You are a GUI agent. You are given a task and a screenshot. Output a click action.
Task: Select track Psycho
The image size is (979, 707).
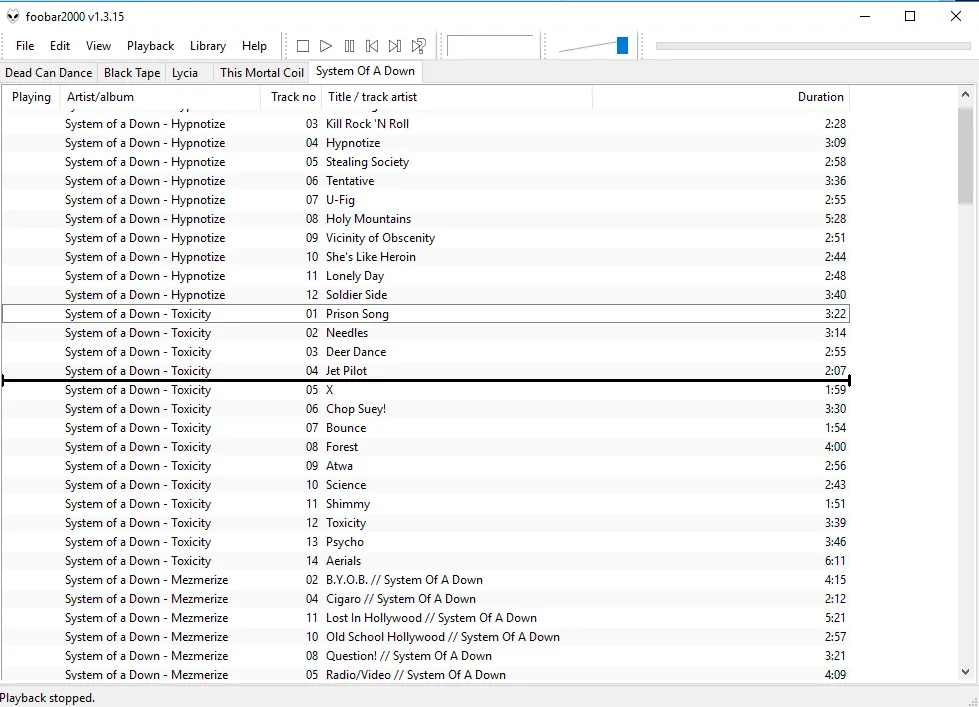pyautogui.click(x=426, y=541)
